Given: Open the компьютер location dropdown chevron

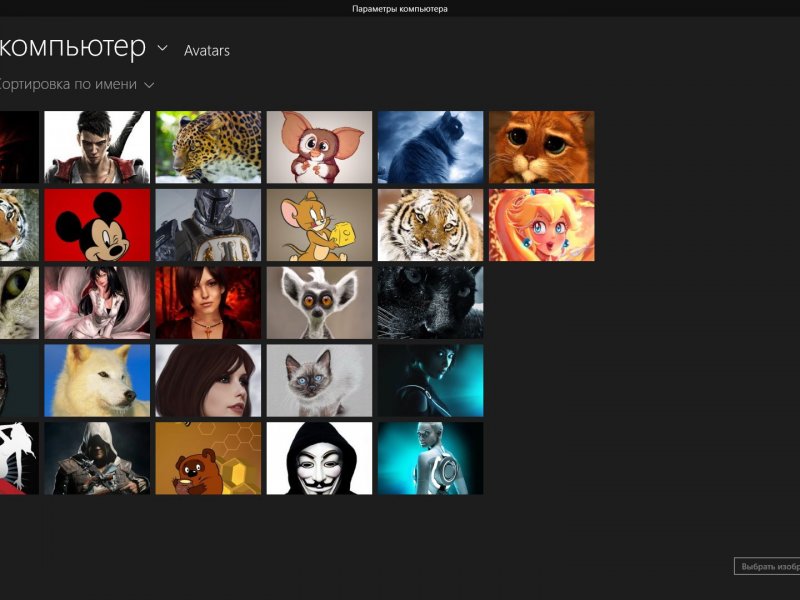Looking at the screenshot, I should [x=162, y=48].
